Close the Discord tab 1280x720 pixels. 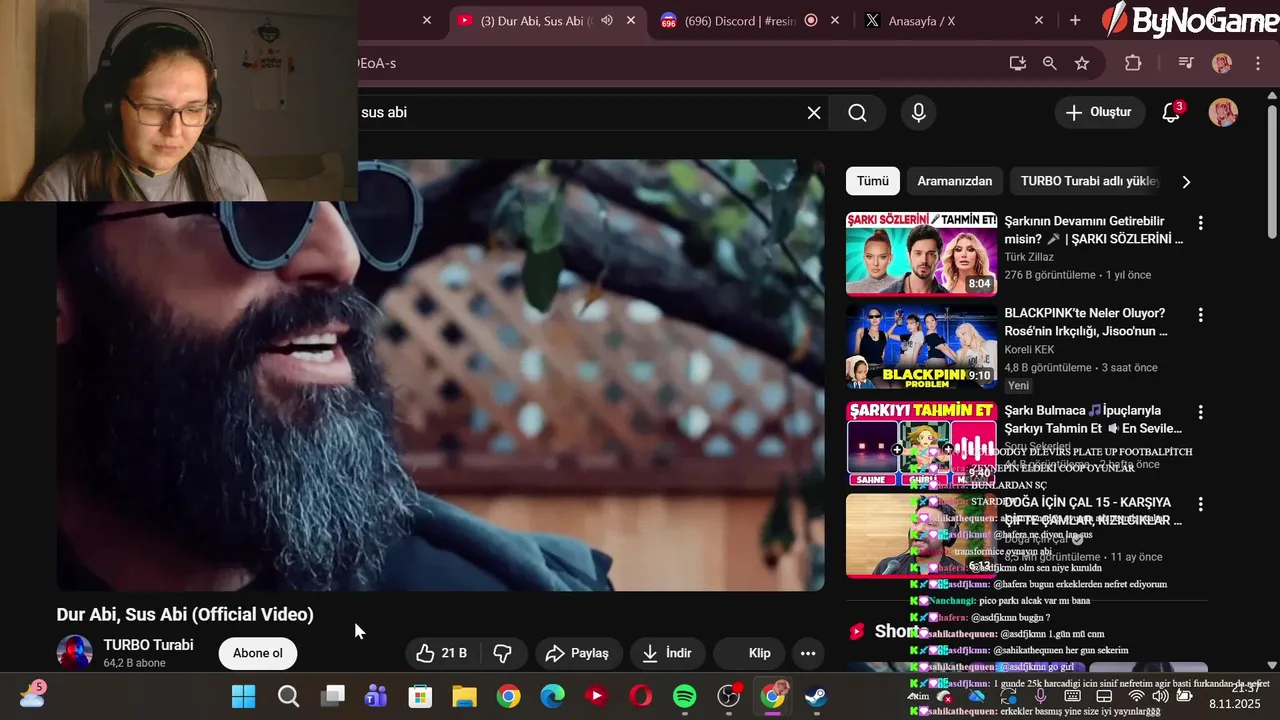tap(835, 20)
